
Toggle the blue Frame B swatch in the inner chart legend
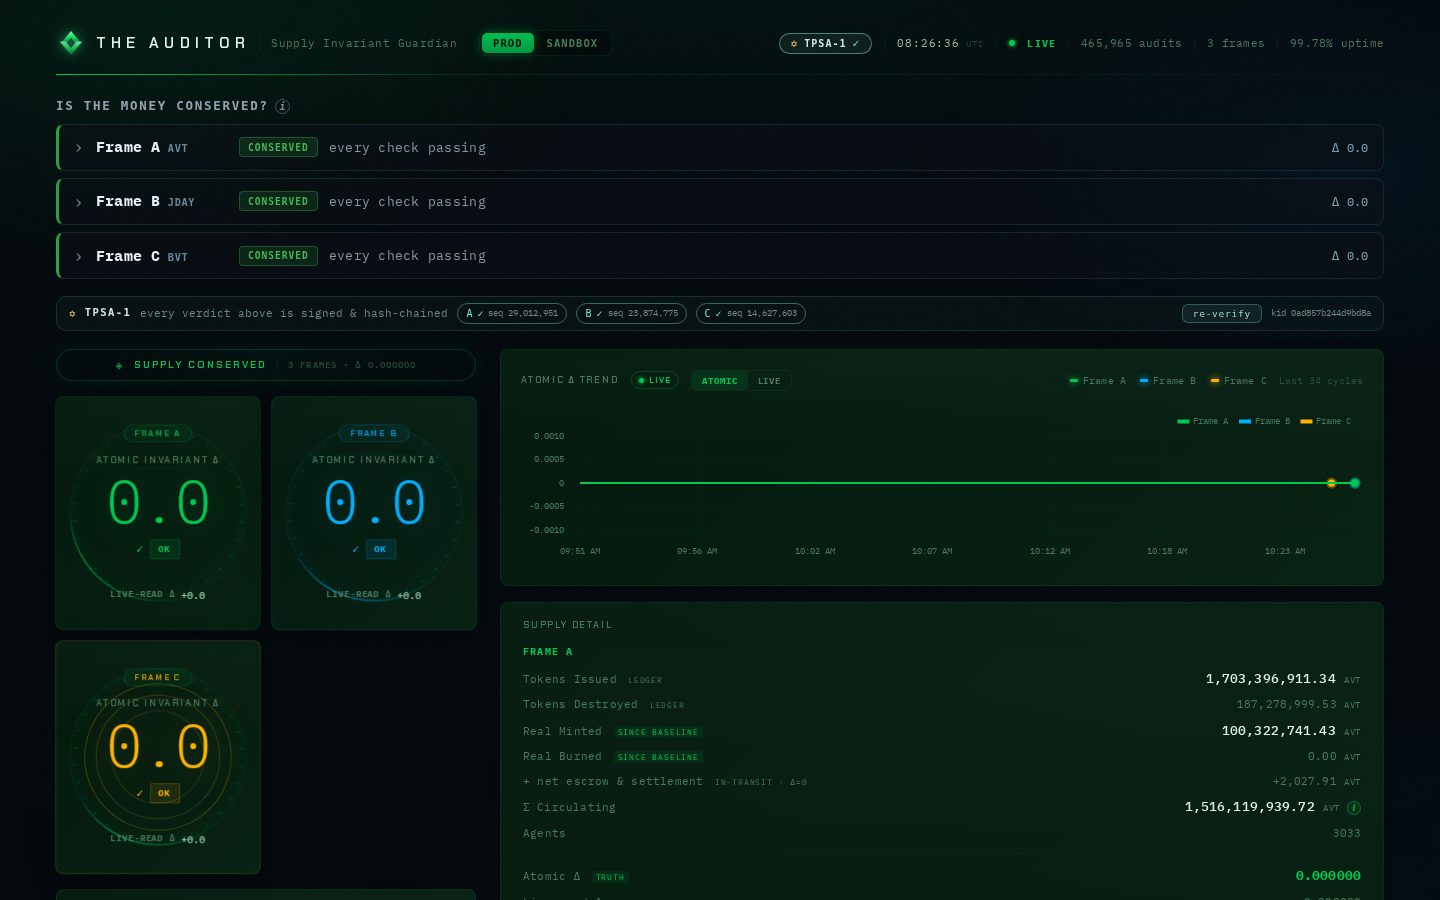tap(1245, 421)
